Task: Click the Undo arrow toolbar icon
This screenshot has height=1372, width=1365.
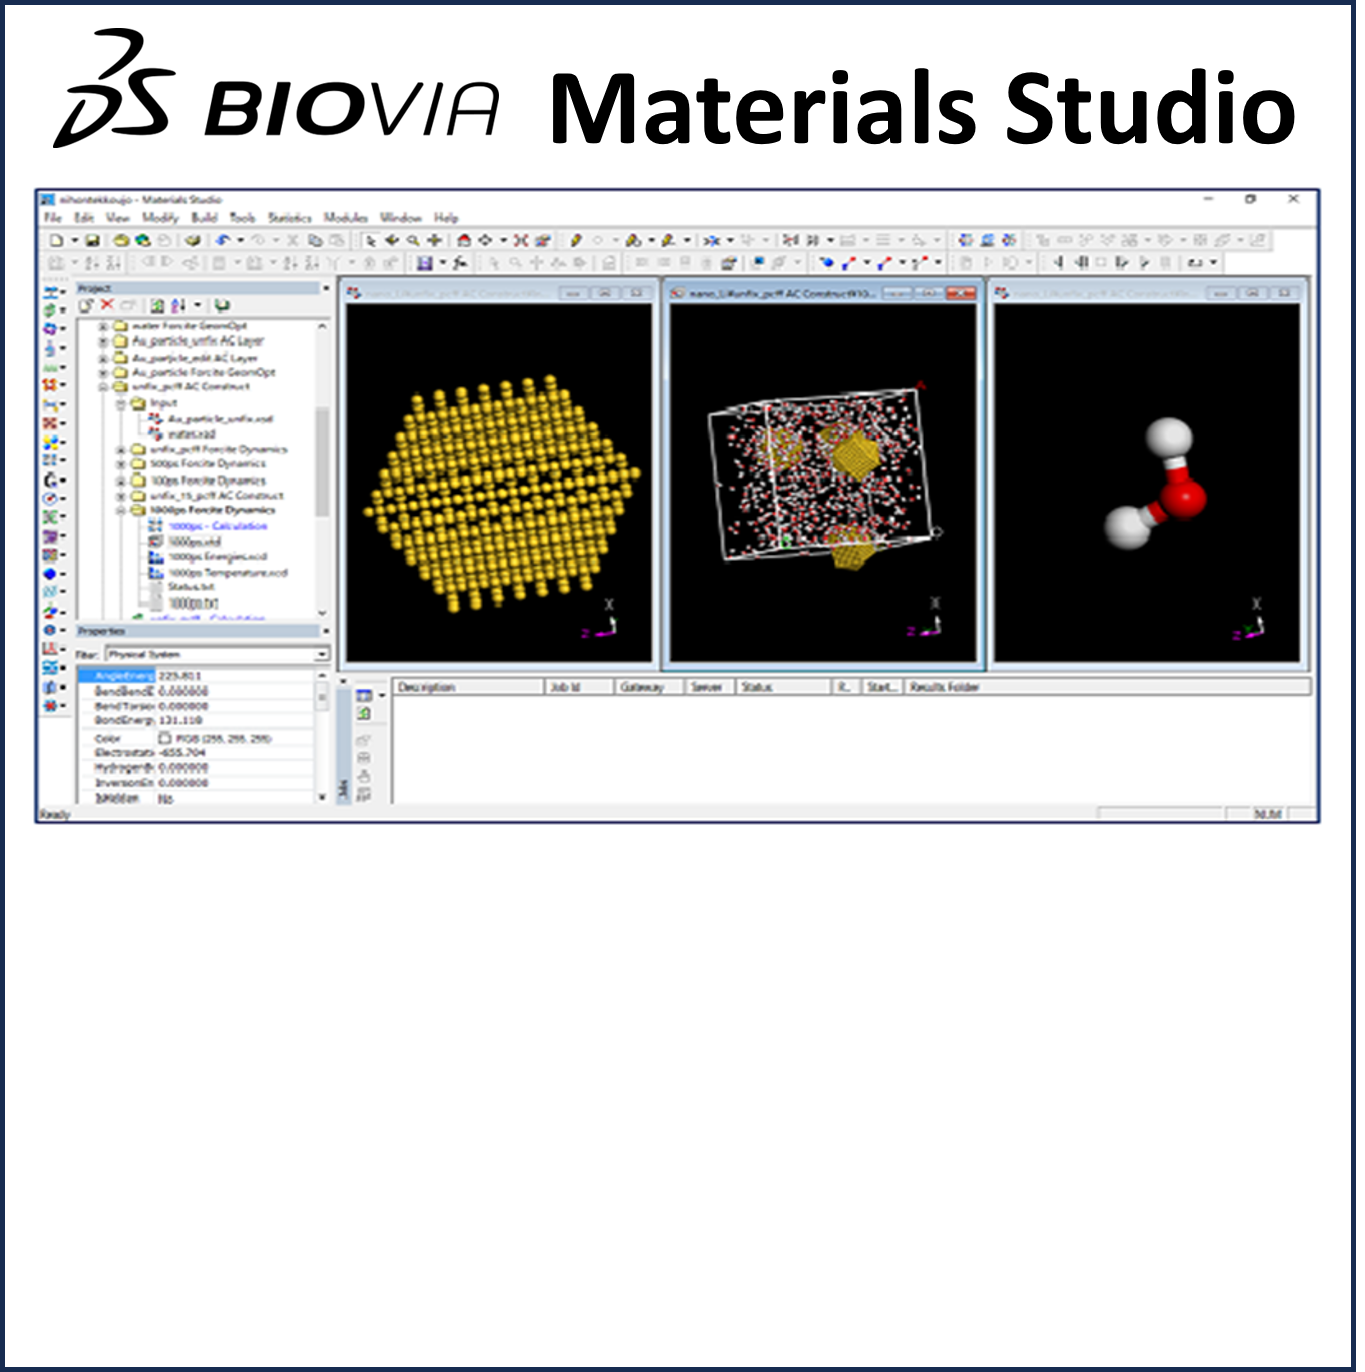Action: coord(223,241)
